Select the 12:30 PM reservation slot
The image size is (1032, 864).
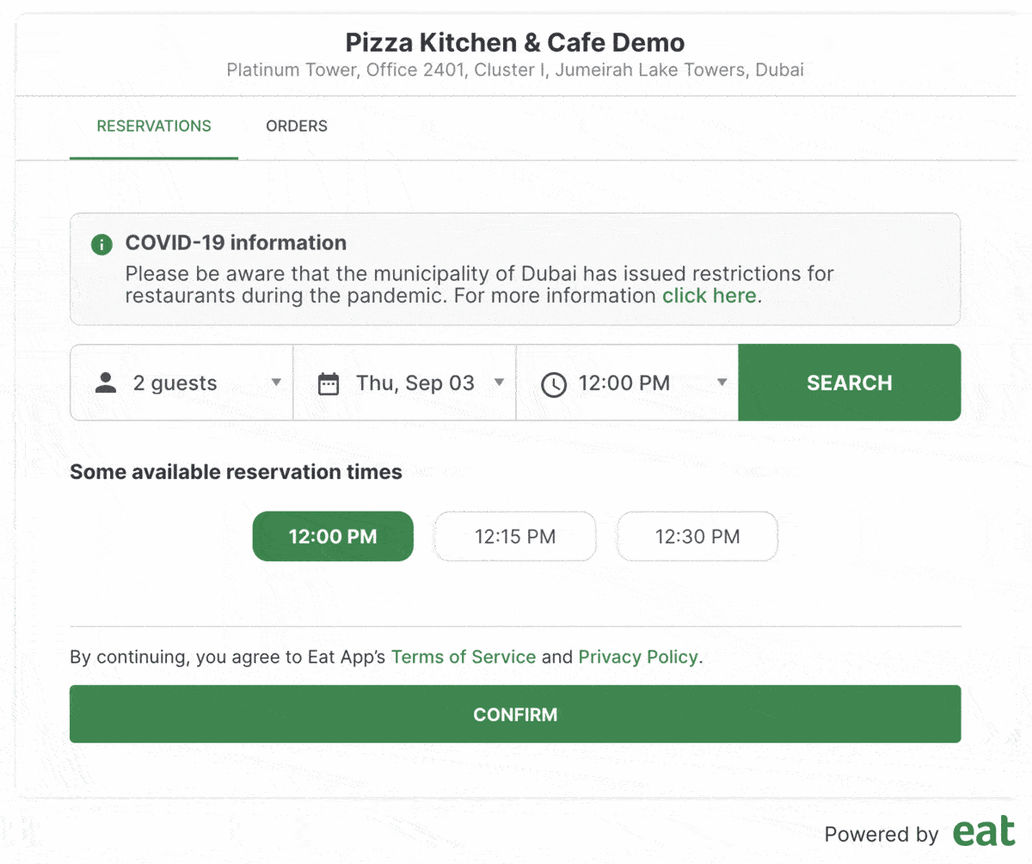[x=697, y=536]
